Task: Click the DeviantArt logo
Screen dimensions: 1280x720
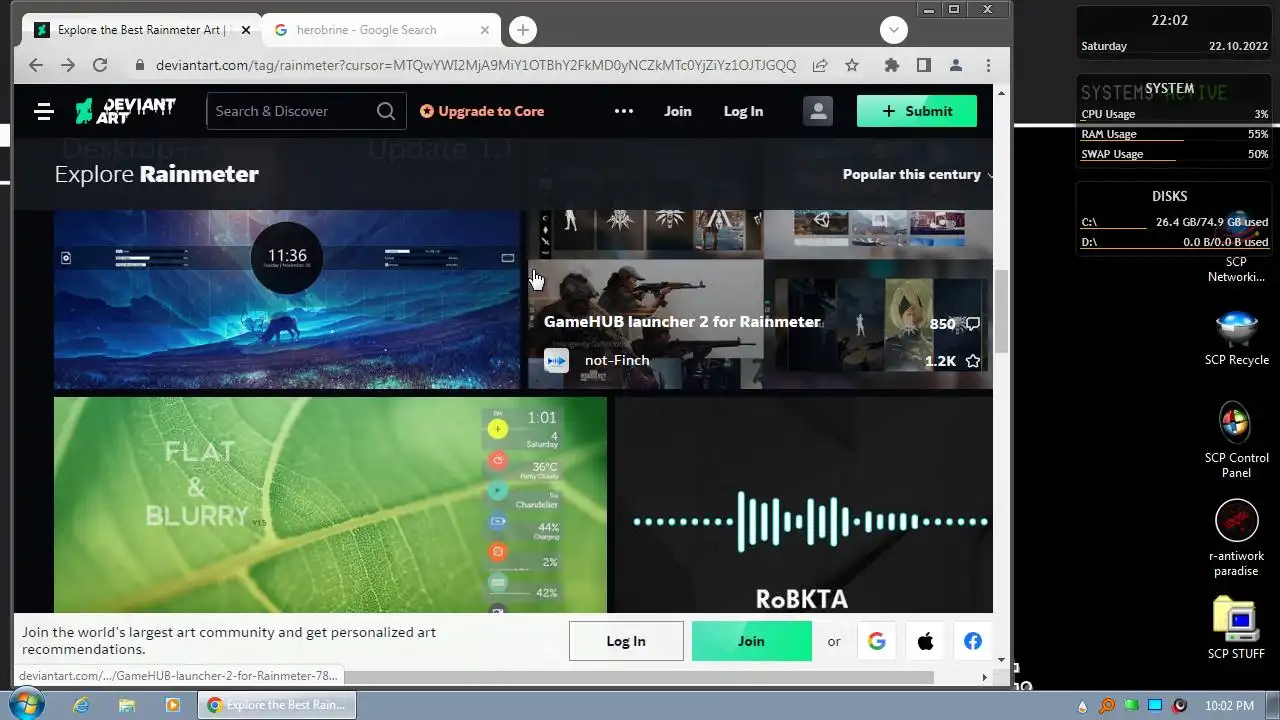Action: click(126, 111)
